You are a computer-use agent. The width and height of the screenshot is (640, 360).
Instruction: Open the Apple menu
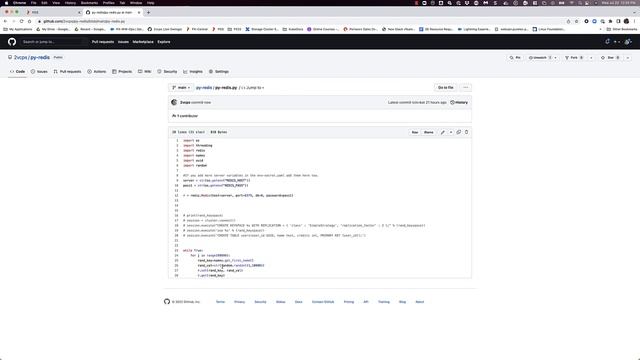[x=6, y=3]
